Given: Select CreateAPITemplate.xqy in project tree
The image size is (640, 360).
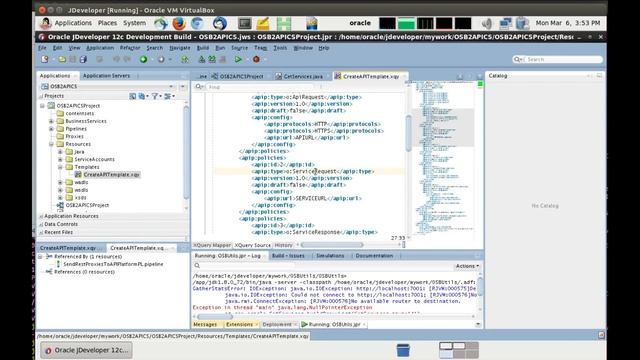Looking at the screenshot, I should [111, 175].
